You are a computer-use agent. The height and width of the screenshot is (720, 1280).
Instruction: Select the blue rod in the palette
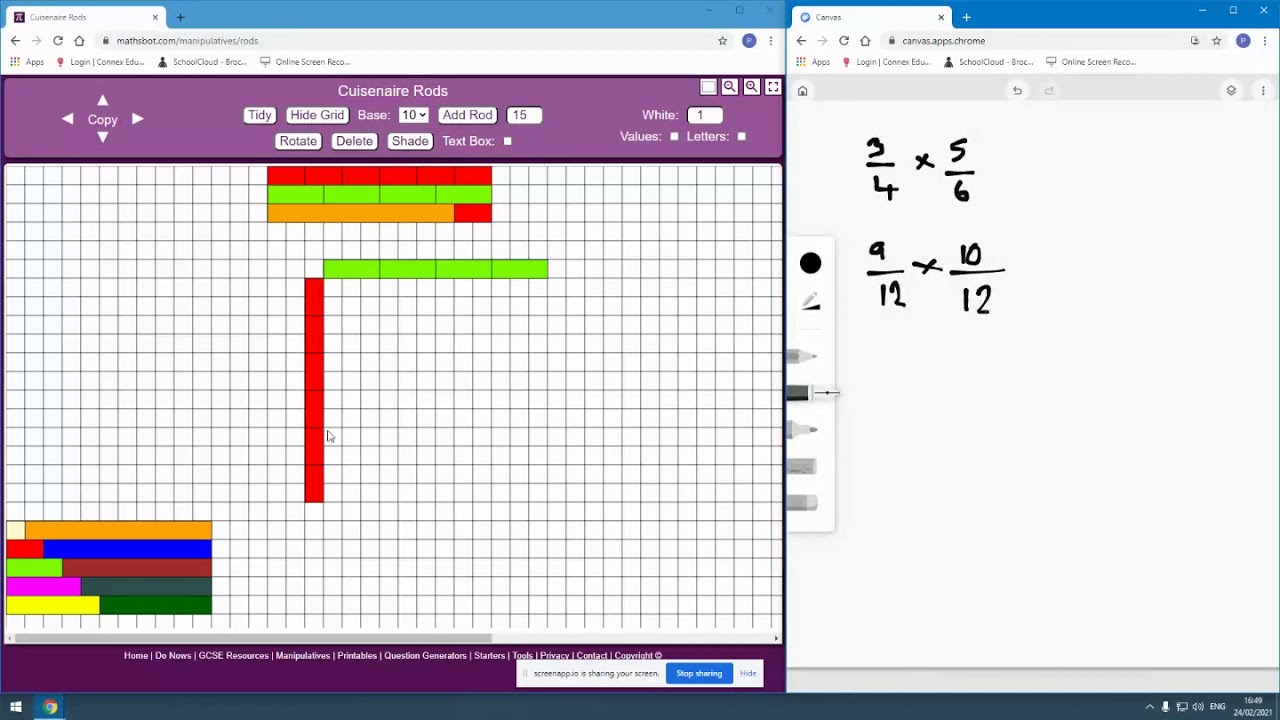[x=127, y=549]
